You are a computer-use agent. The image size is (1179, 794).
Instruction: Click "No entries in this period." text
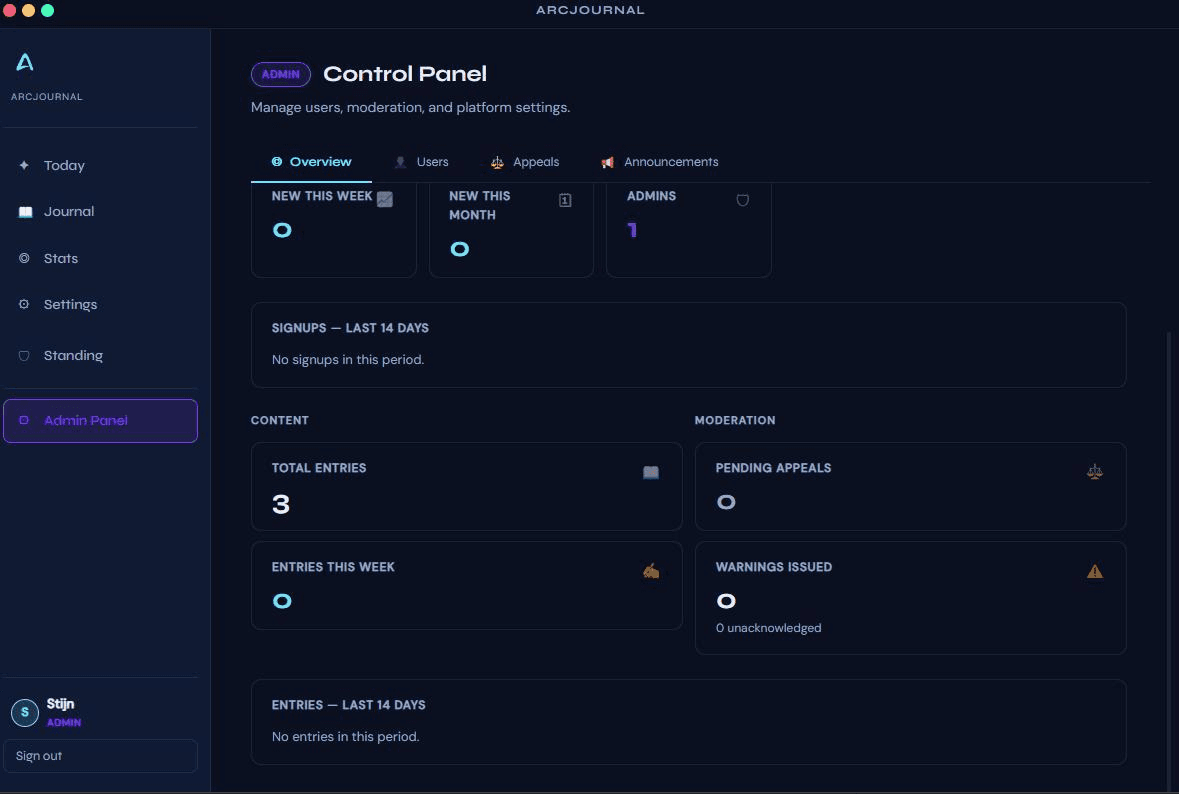pos(346,736)
